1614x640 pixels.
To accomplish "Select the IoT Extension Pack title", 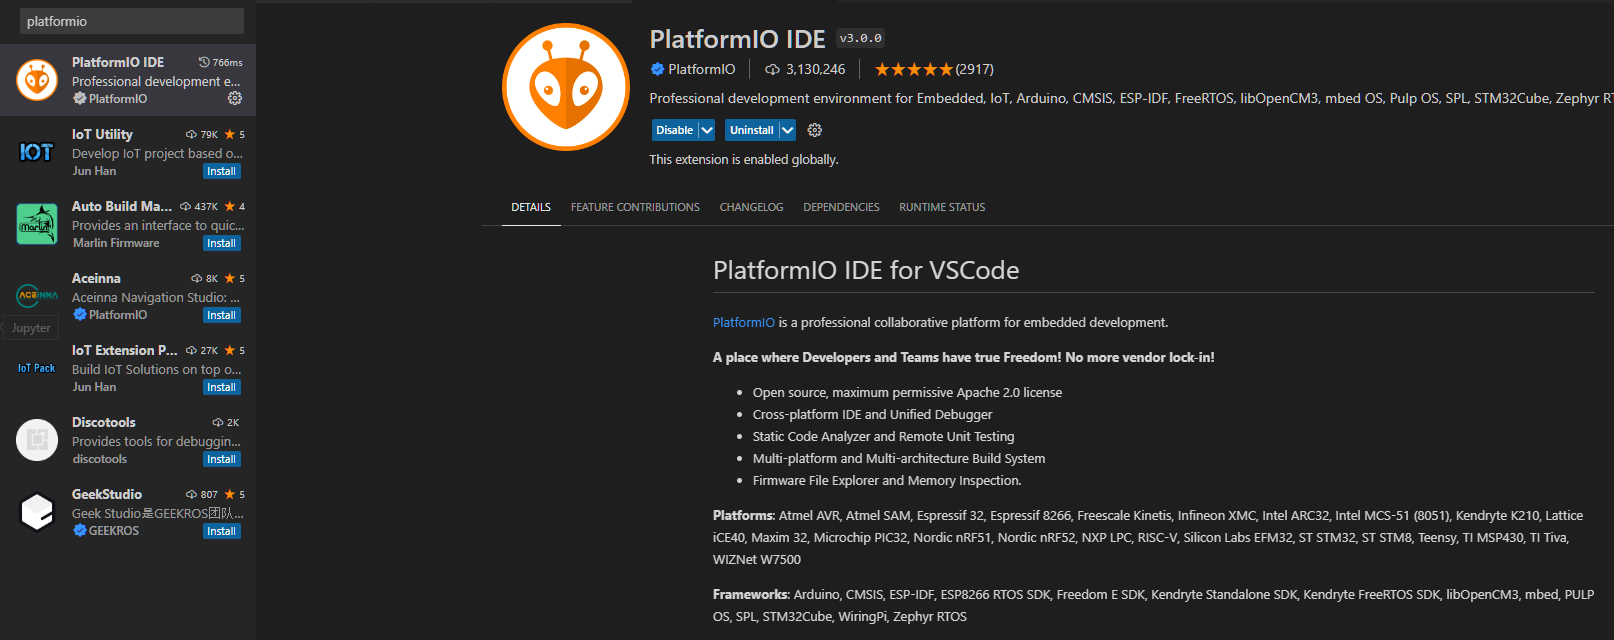I will (124, 350).
